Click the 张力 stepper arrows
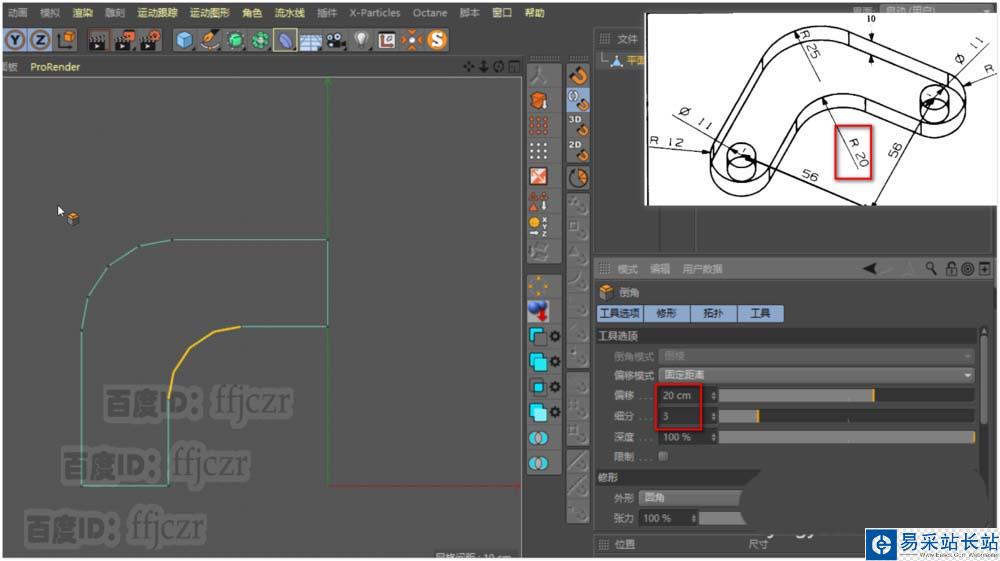 (x=693, y=518)
